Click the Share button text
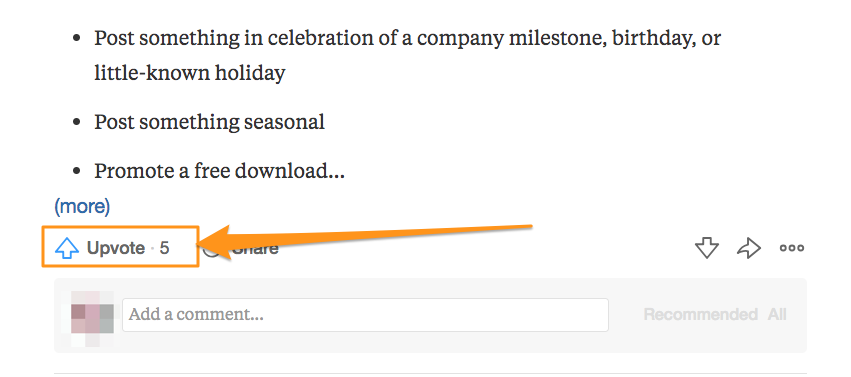Screen dimensions: 851x377 (x=255, y=249)
